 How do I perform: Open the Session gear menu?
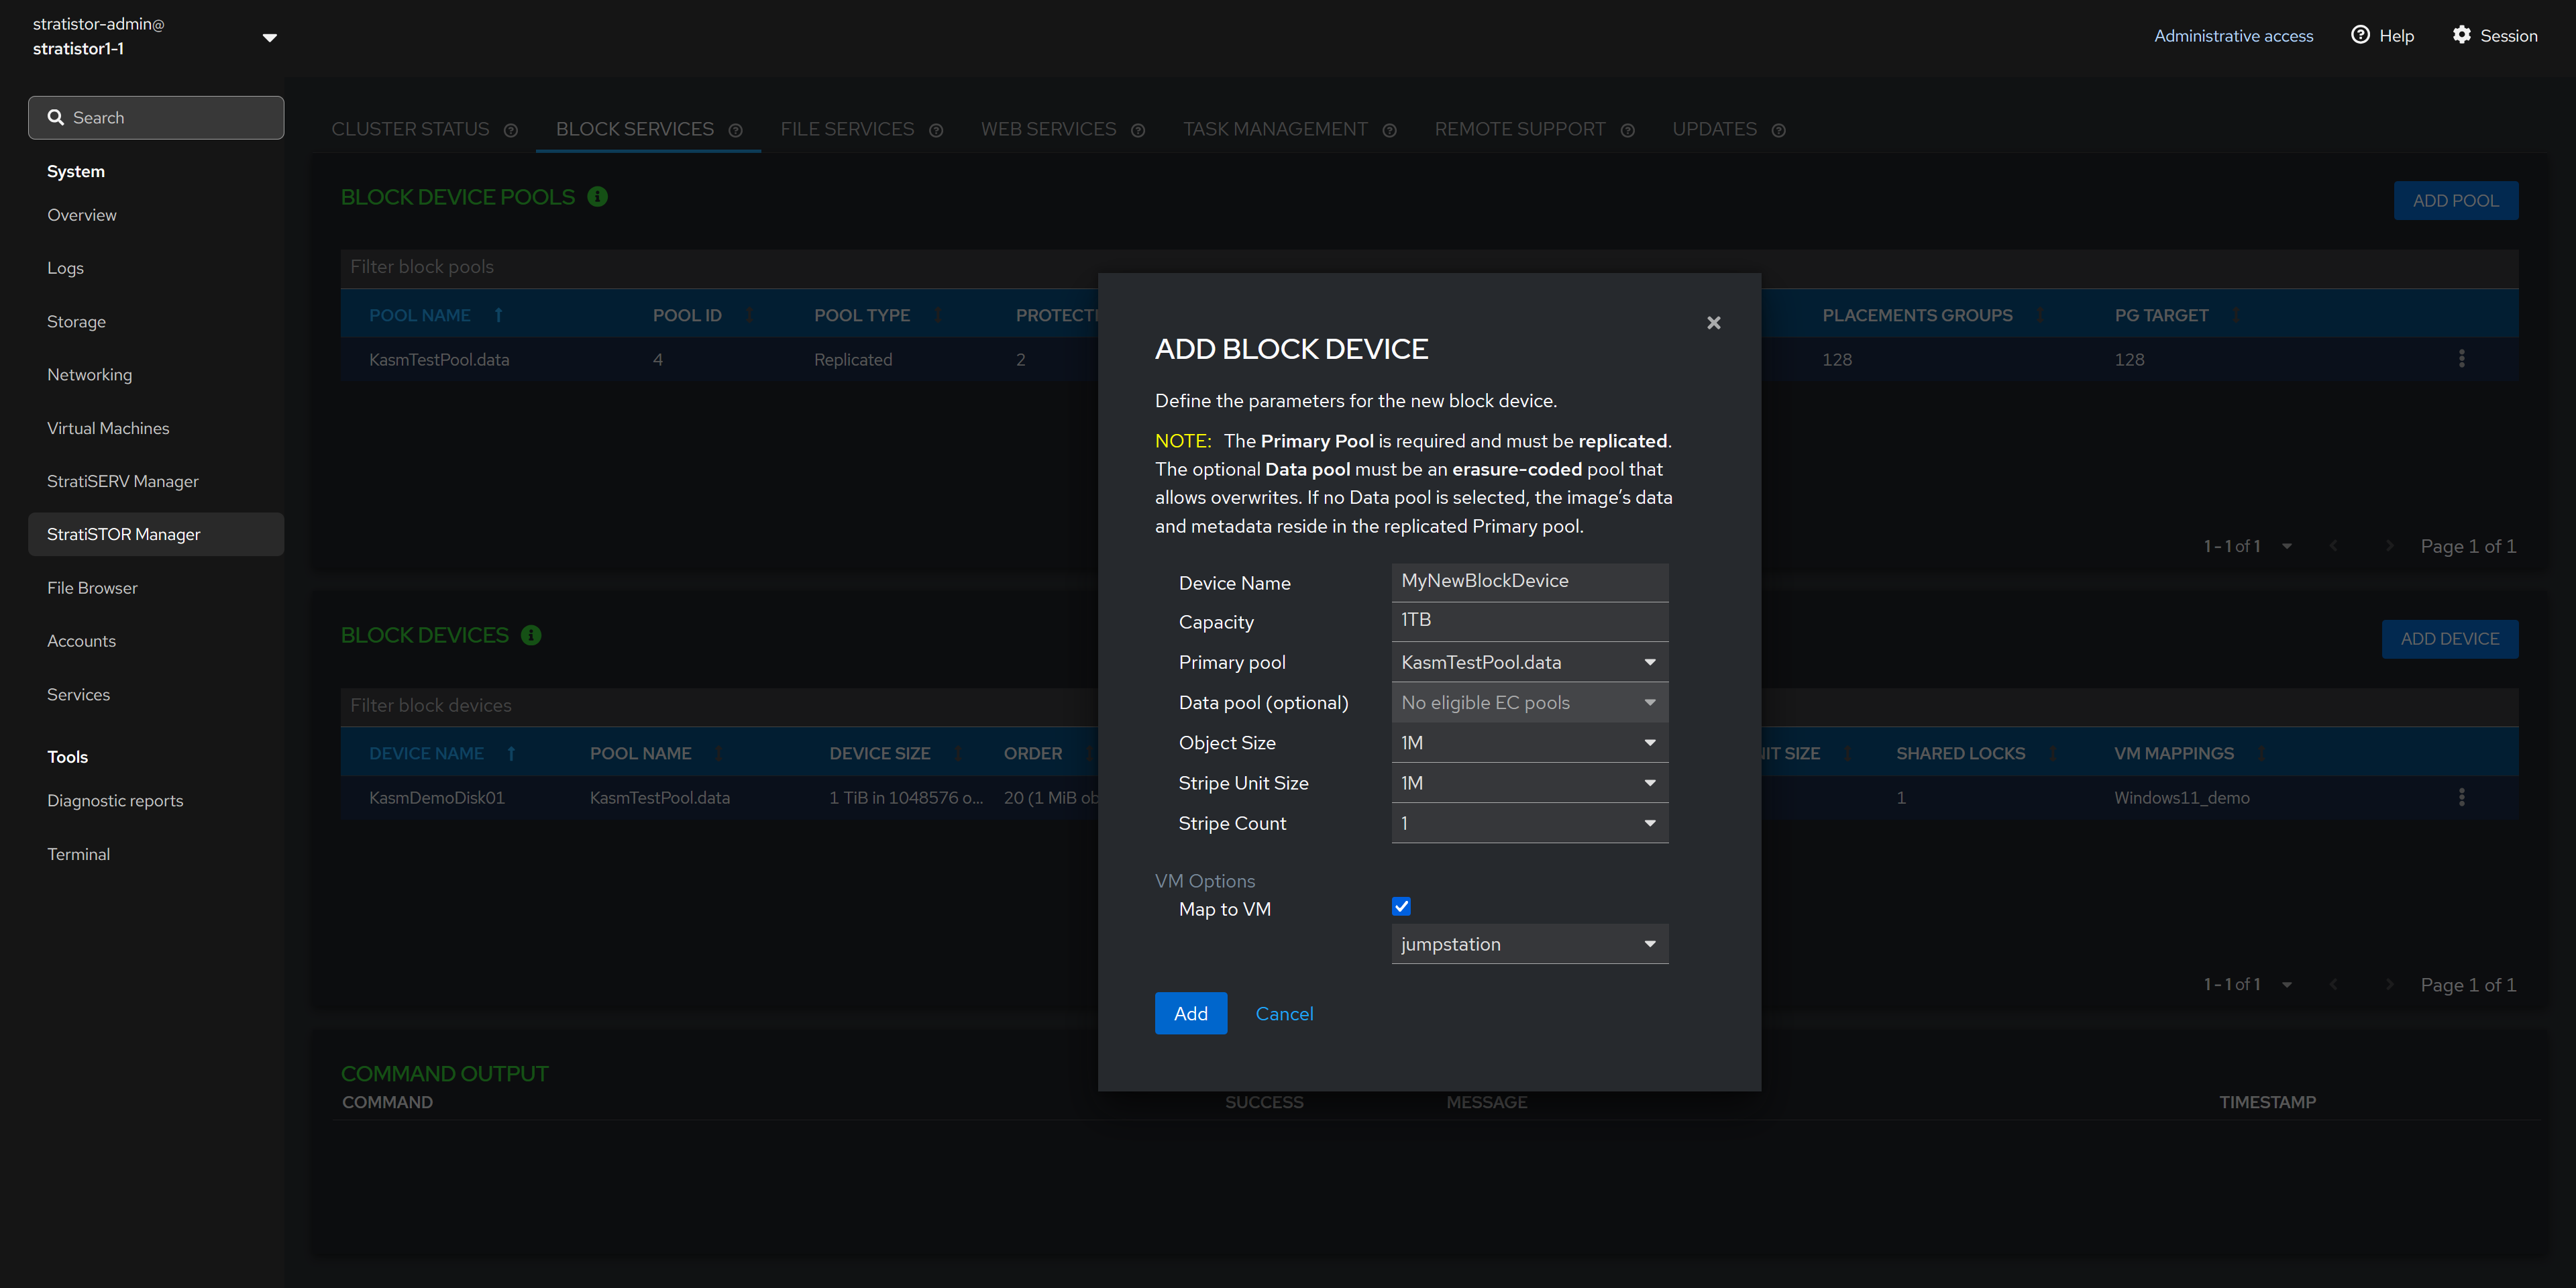point(2461,35)
